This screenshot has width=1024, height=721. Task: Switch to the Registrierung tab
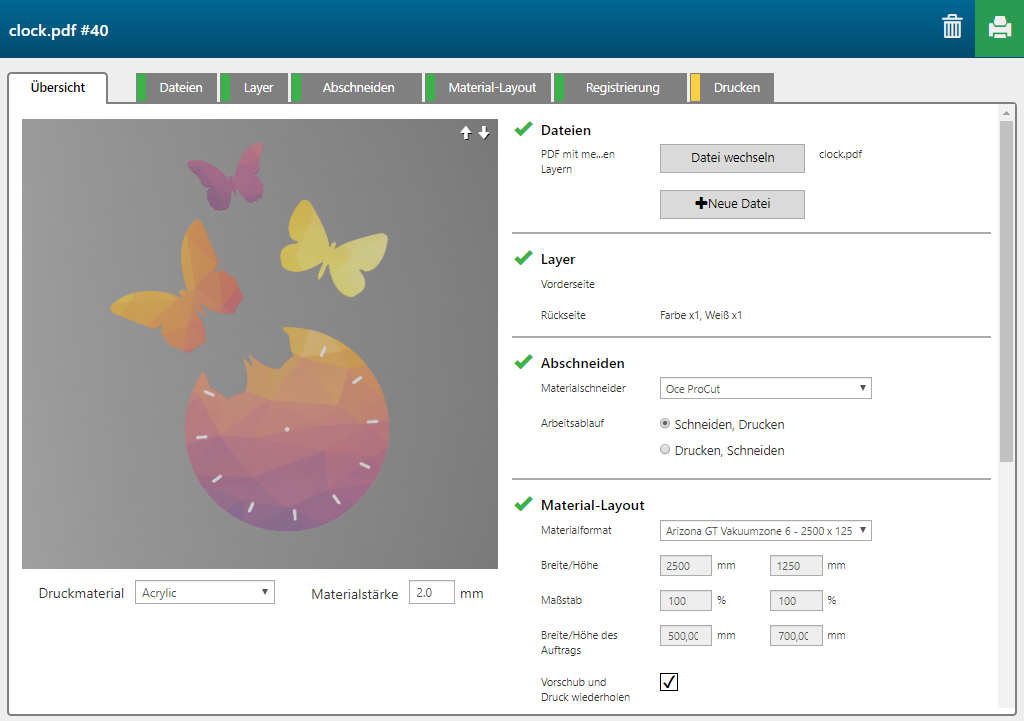coord(622,88)
